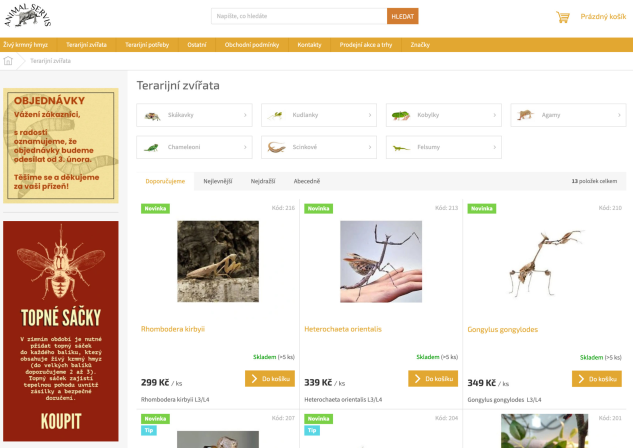Expand Chameleoni category arrow
The height and width of the screenshot is (448, 633).
245,147
